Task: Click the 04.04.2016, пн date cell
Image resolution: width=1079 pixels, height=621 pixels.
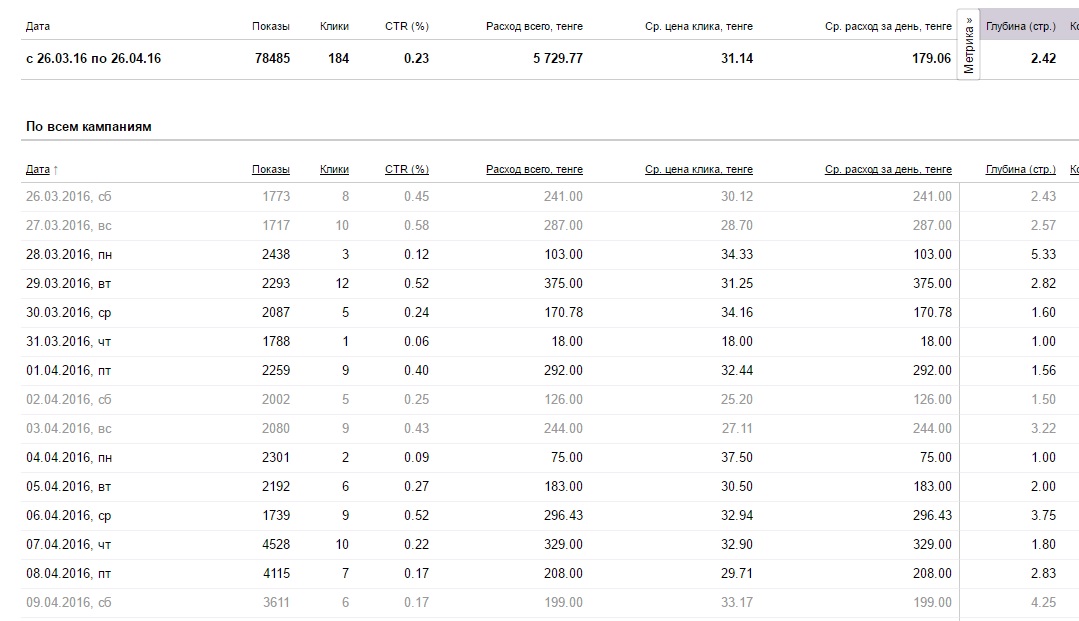Action: [x=69, y=458]
